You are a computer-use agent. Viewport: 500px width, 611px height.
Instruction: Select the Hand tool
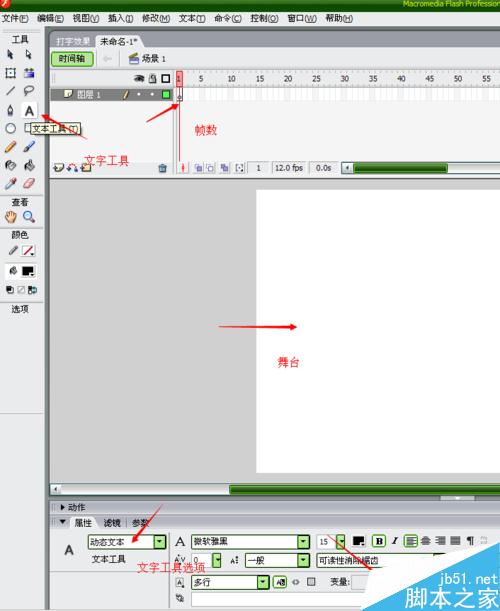11,217
